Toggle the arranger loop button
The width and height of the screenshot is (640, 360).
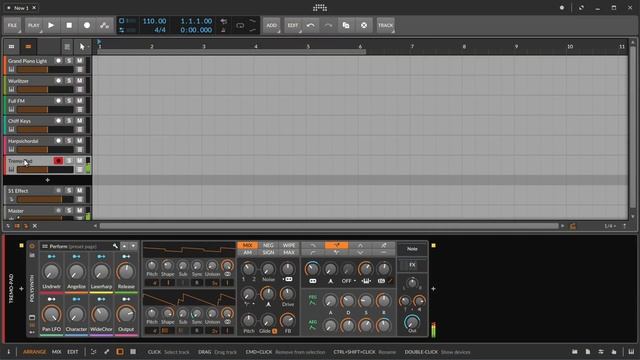tap(240, 25)
